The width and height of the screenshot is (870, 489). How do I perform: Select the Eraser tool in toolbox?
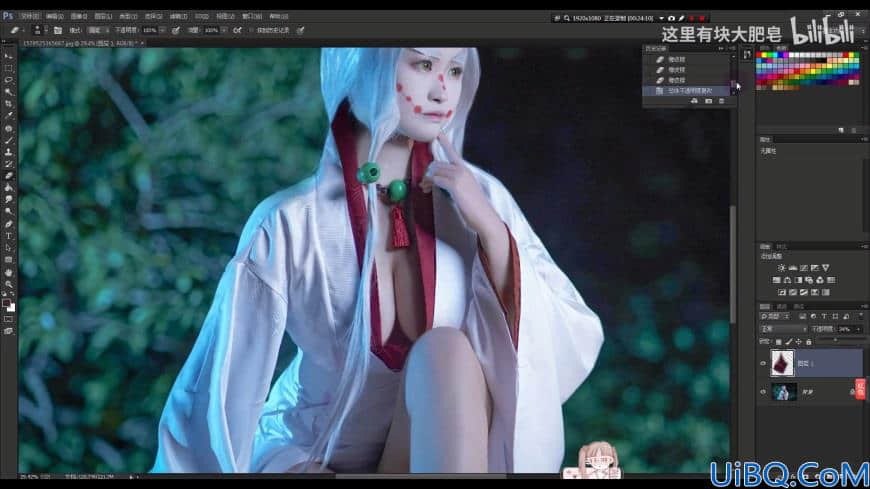(x=8, y=175)
